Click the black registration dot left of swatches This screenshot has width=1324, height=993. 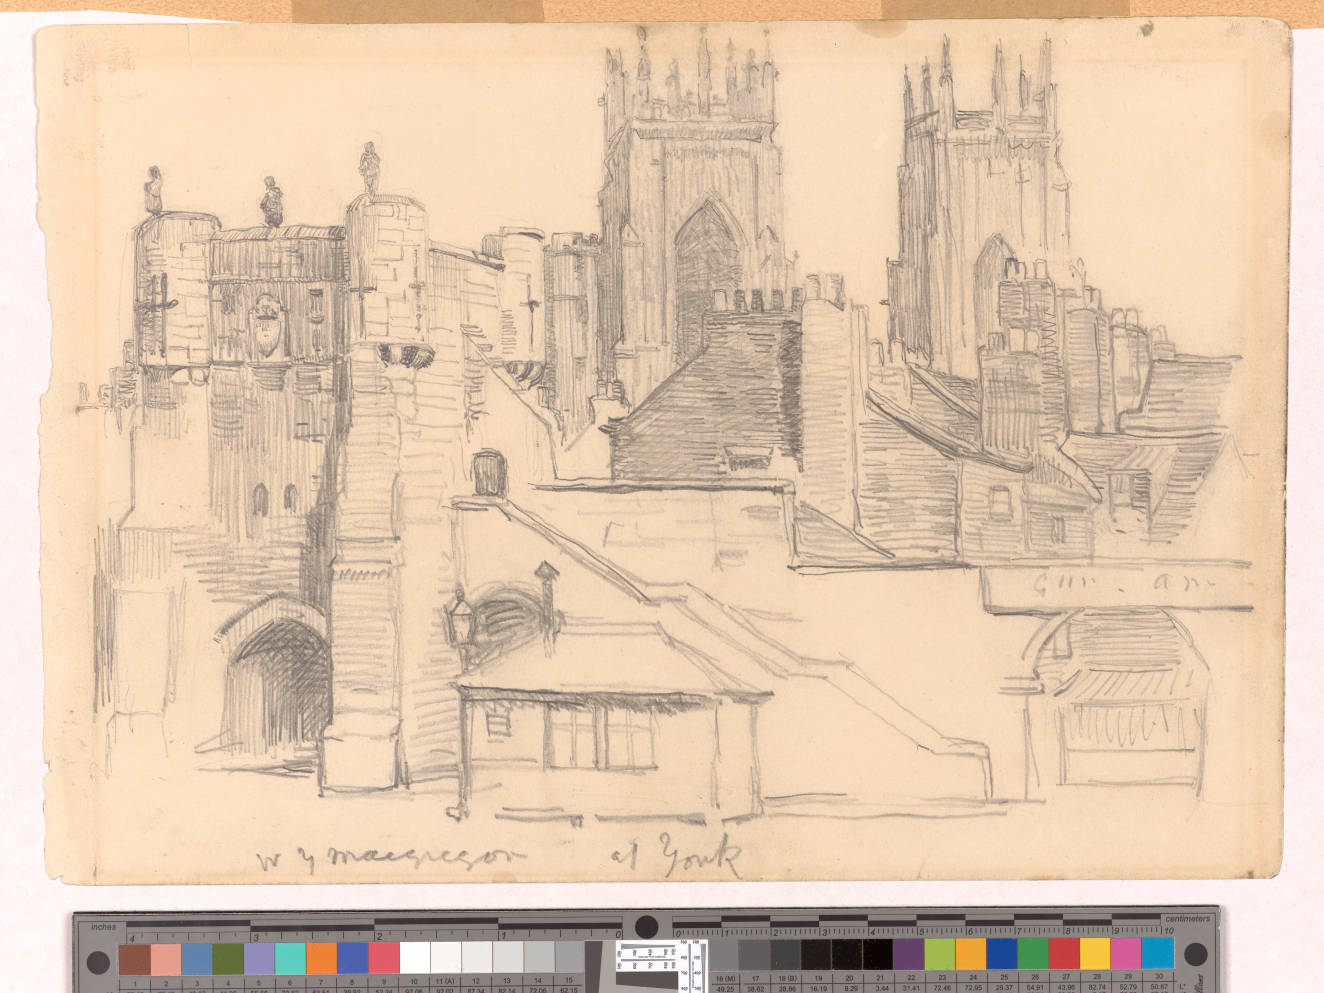97,963
